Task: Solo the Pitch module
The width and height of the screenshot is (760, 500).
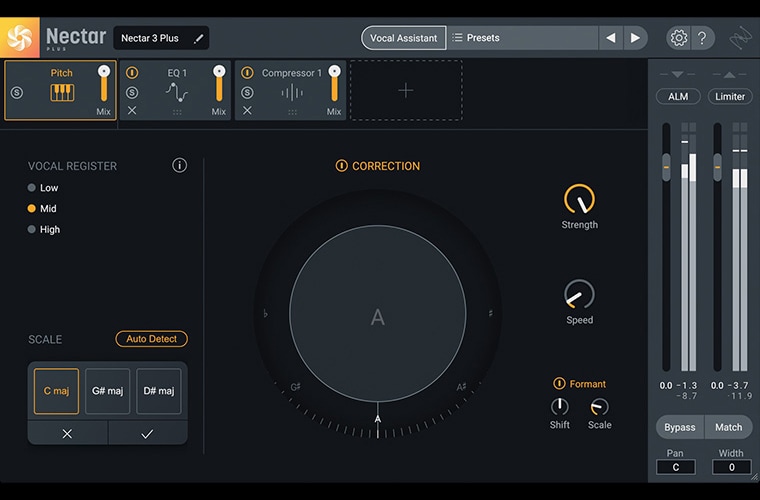Action: click(x=17, y=92)
